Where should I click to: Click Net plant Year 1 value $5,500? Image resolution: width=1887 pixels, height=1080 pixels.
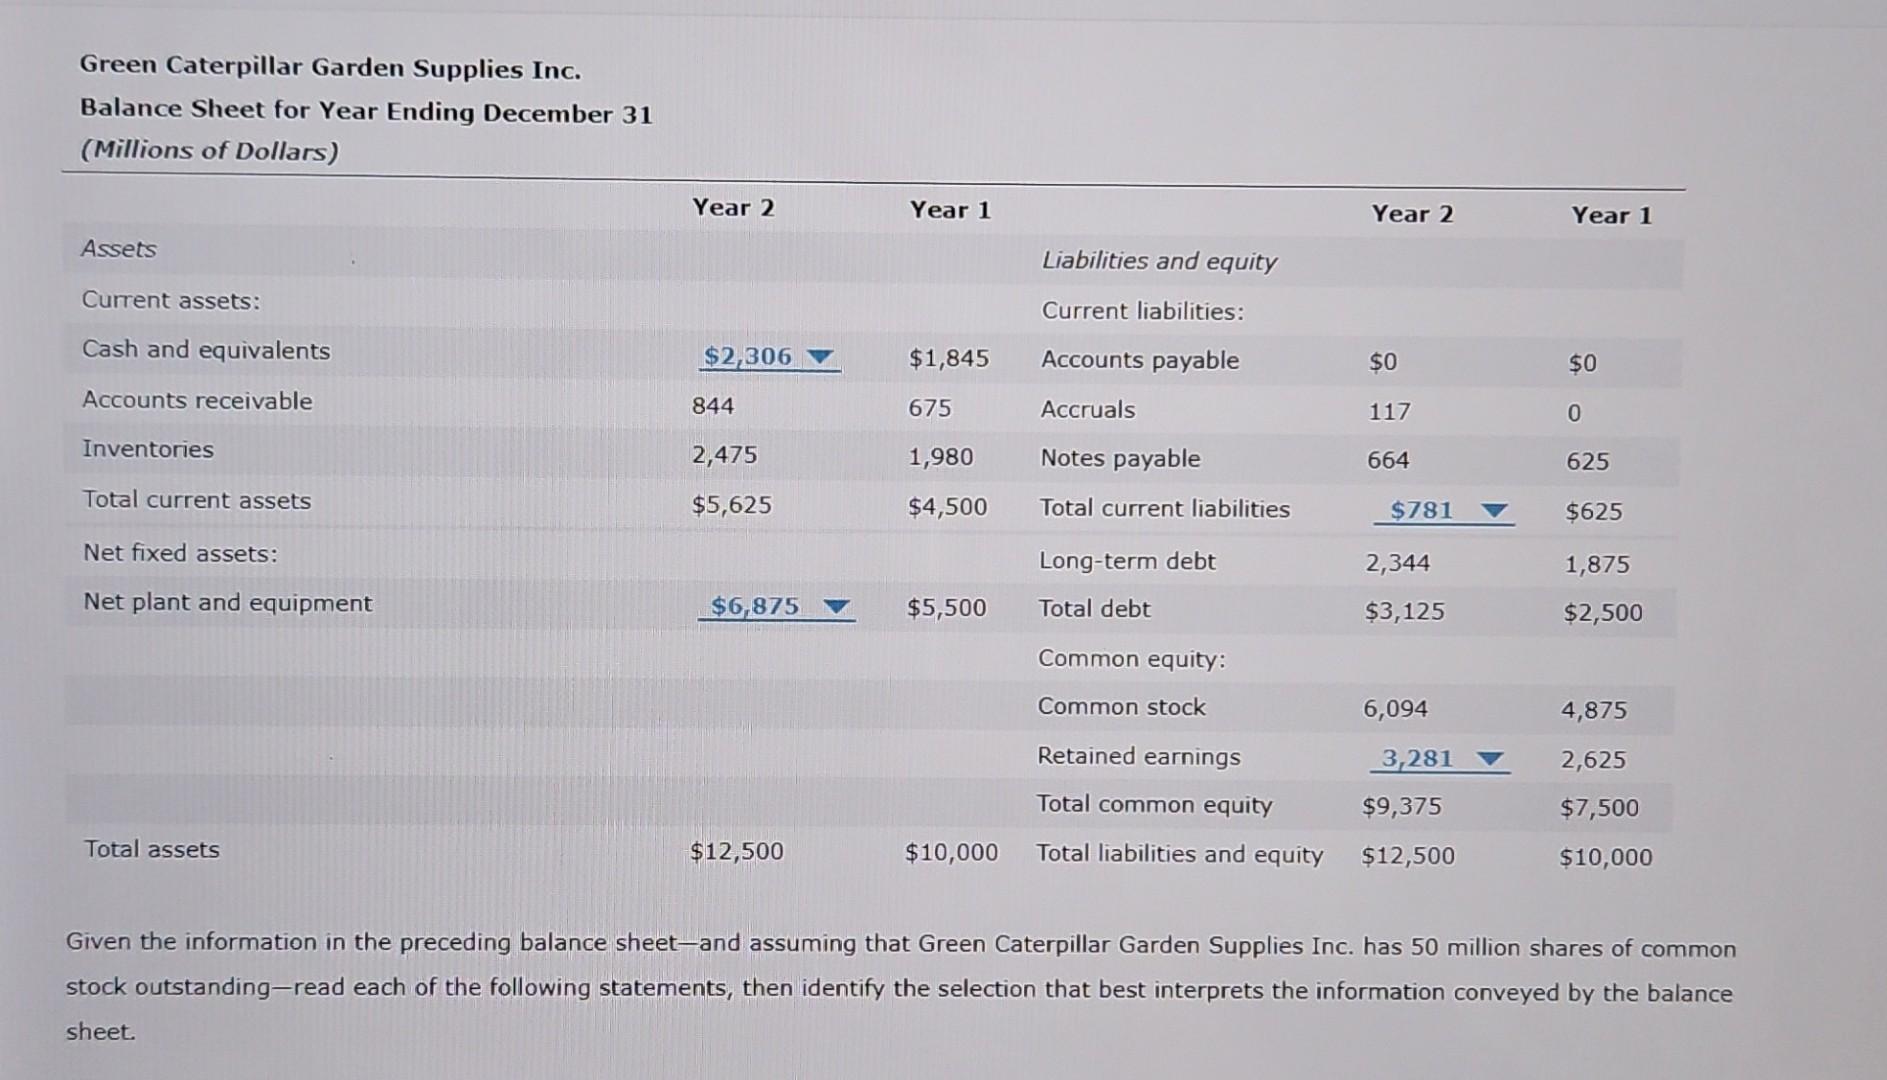(x=946, y=608)
